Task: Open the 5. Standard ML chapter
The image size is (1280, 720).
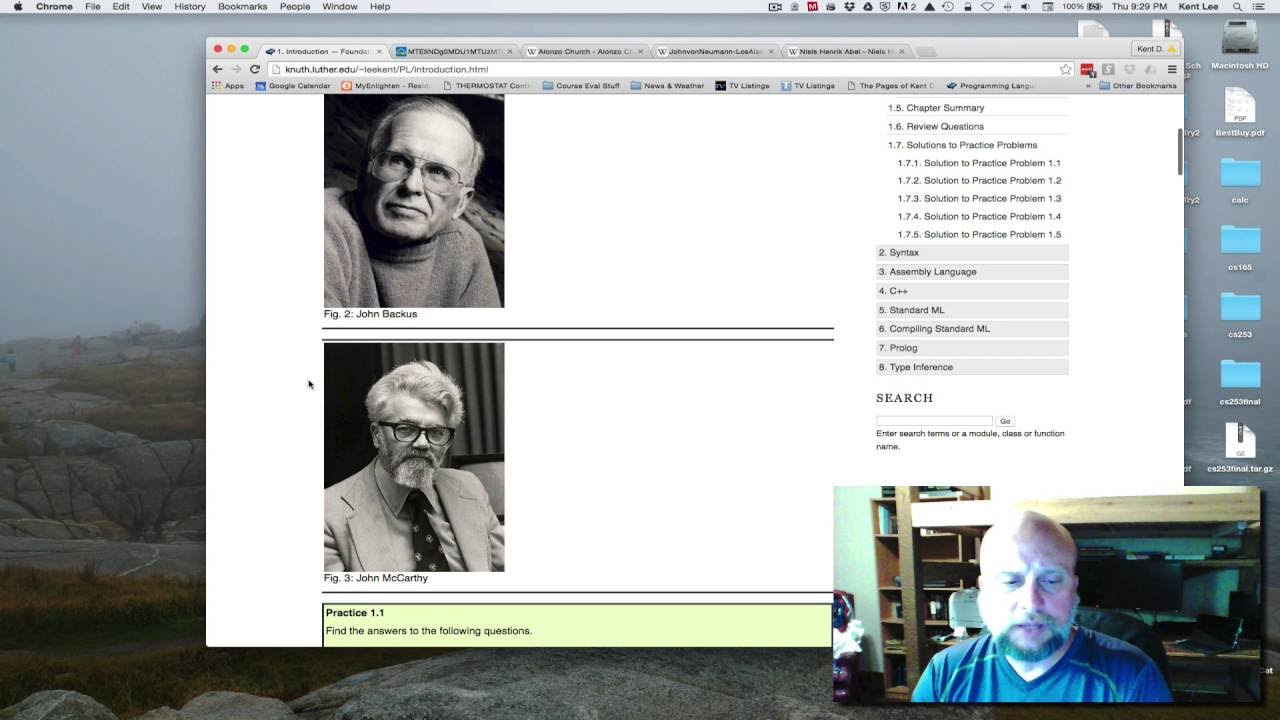Action: [x=972, y=310]
